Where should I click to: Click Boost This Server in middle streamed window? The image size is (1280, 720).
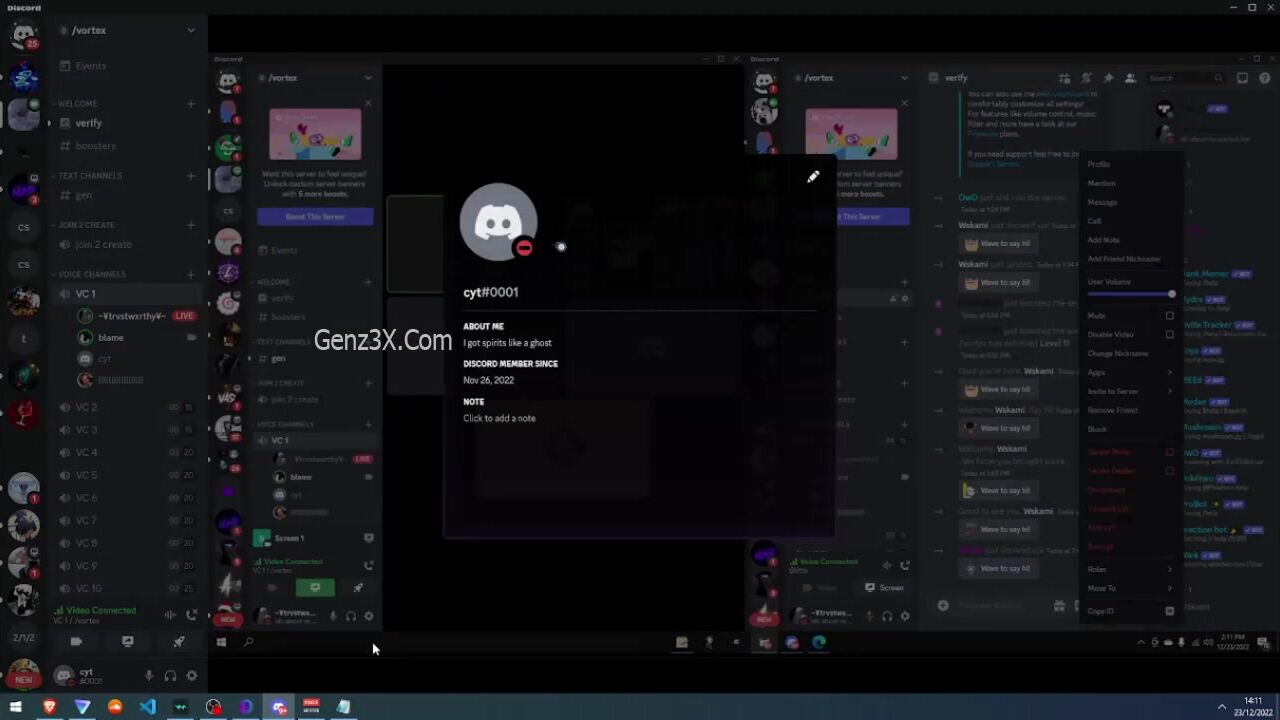[315, 217]
